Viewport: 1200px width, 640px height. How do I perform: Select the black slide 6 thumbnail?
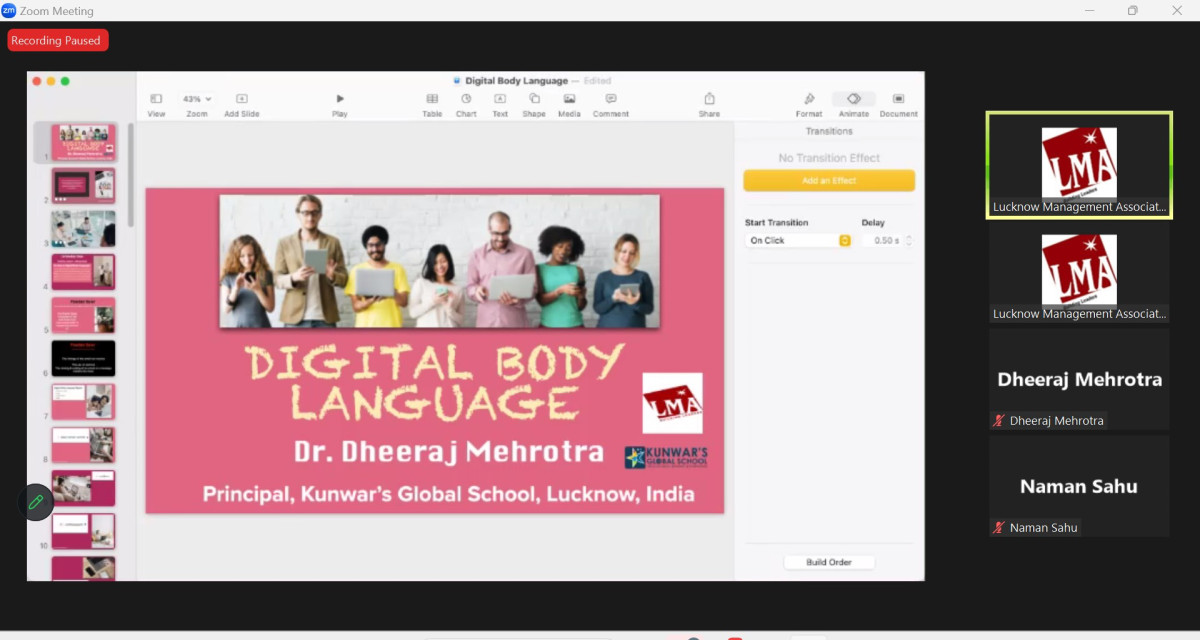tap(83, 358)
